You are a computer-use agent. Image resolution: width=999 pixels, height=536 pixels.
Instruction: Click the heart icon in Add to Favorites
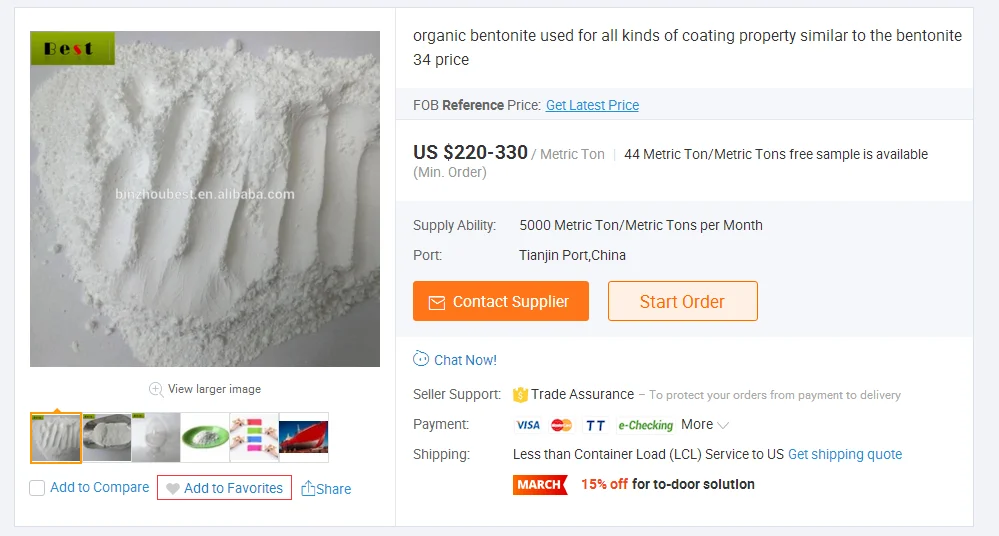172,489
